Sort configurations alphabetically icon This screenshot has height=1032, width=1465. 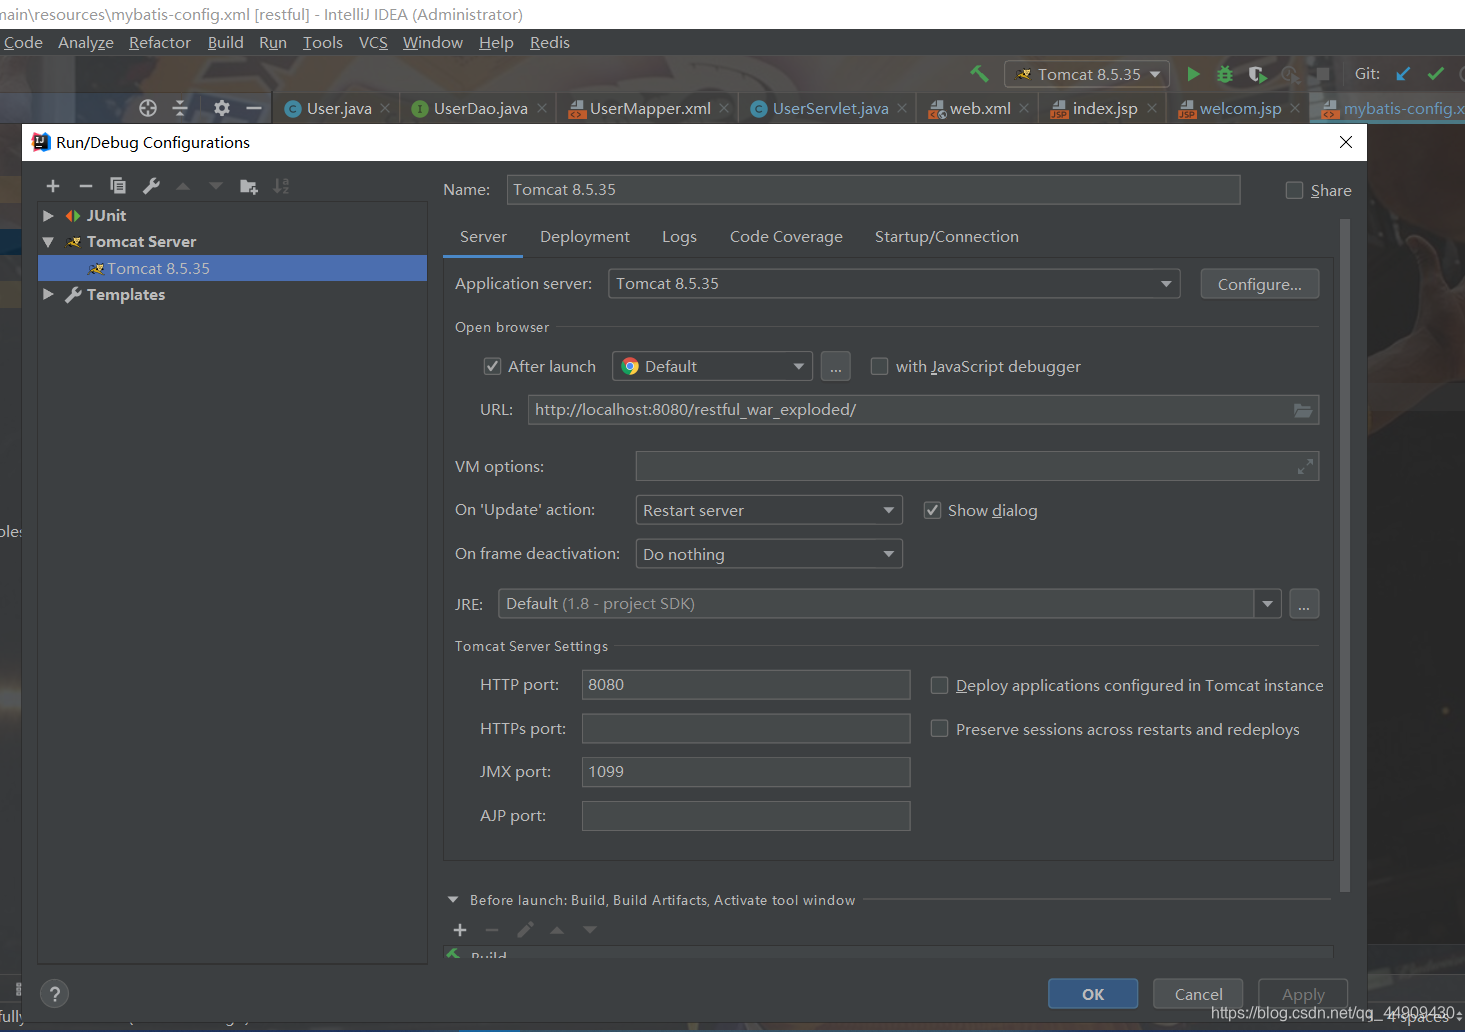point(282,186)
